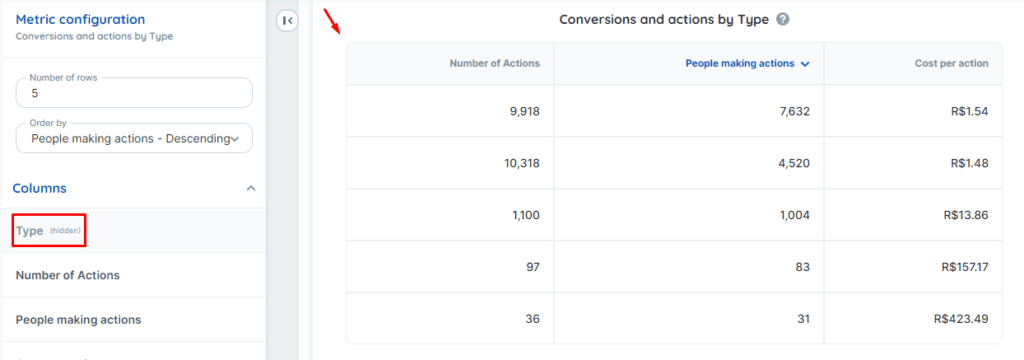The image size is (1024, 360).
Task: Open help question mark icon
Action: [783, 20]
